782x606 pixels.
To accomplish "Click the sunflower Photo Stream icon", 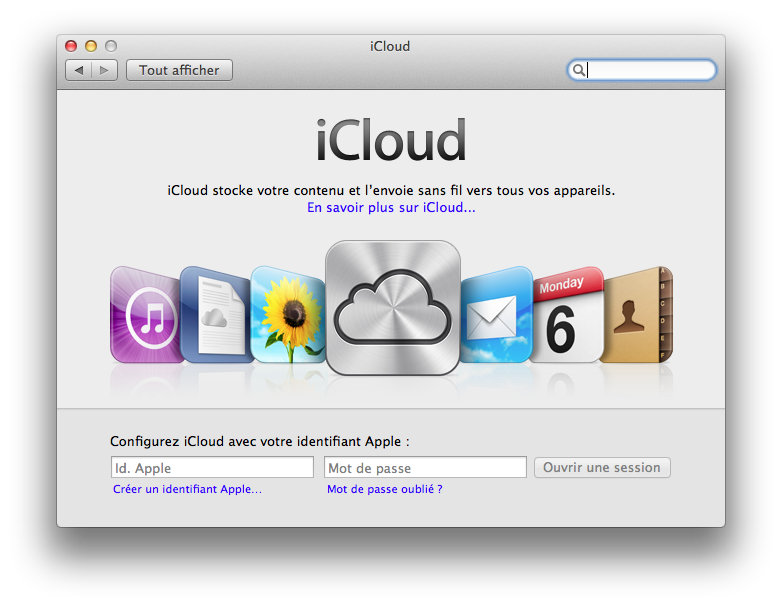I will coord(288,315).
